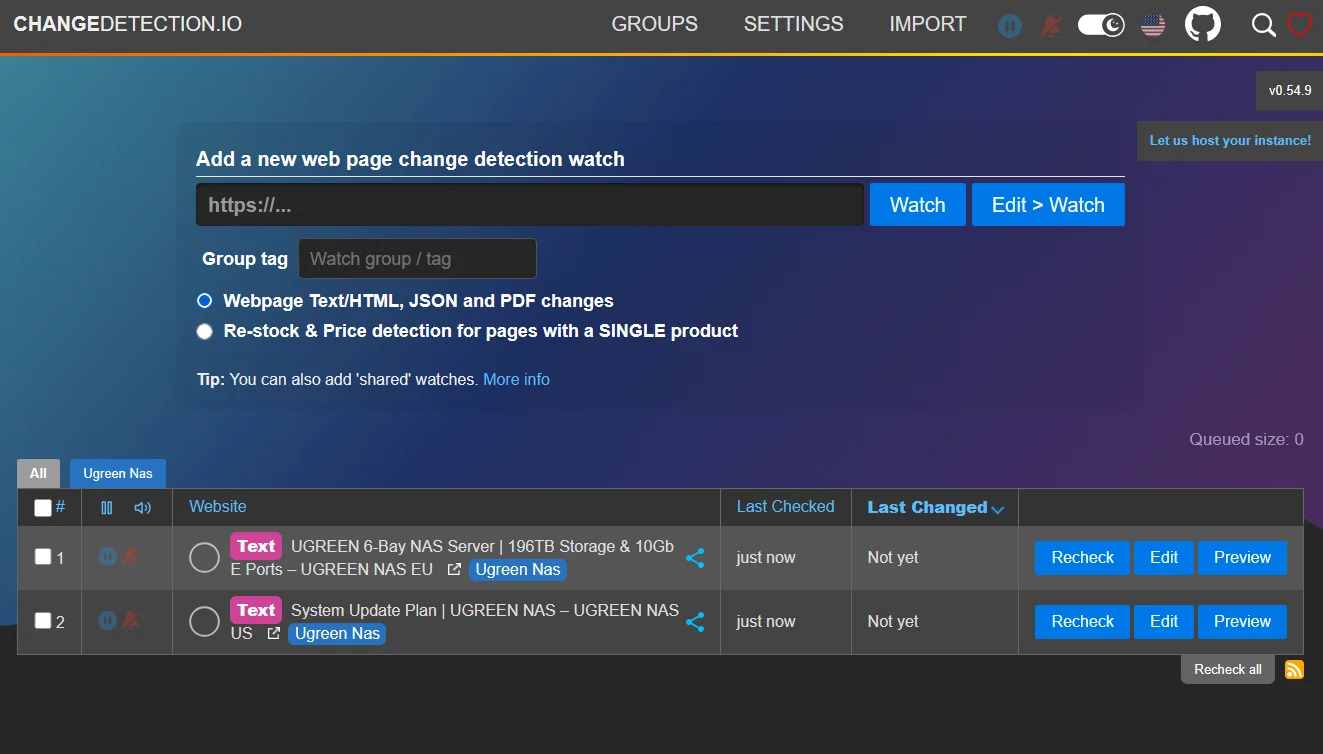Image resolution: width=1323 pixels, height=754 pixels.
Task: Toggle dark mode switch
Action: (1101, 25)
